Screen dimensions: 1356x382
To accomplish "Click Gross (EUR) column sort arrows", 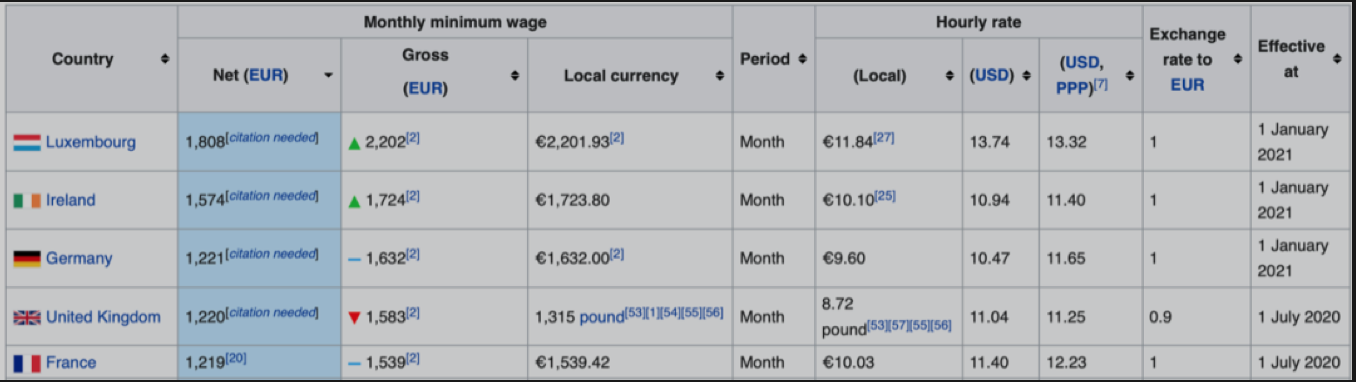I will 515,76.
